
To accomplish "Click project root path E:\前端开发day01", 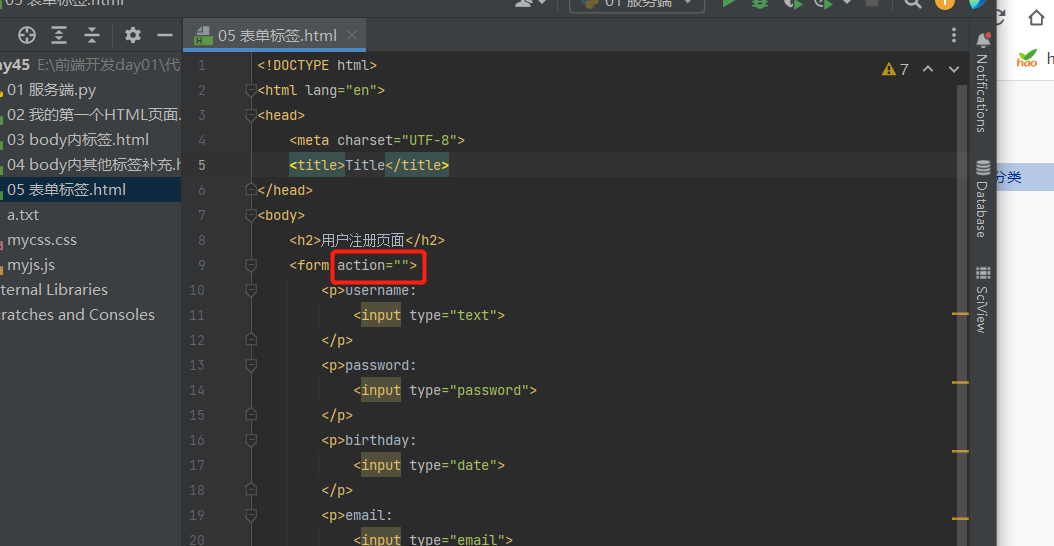I will [109, 65].
